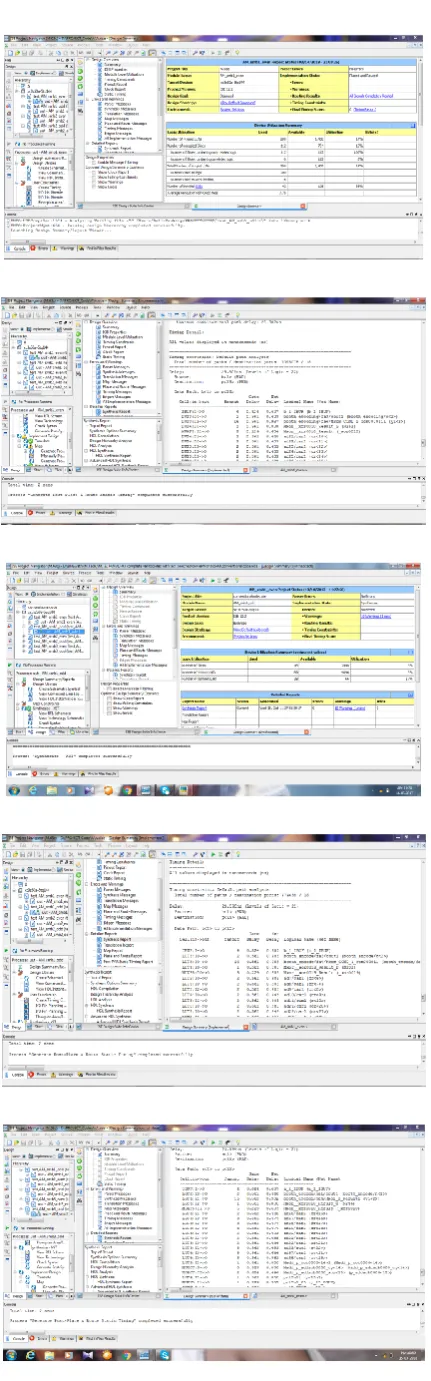
Task: Open Errors tab in Detailed Reports screenshot
Action: coord(42,772)
